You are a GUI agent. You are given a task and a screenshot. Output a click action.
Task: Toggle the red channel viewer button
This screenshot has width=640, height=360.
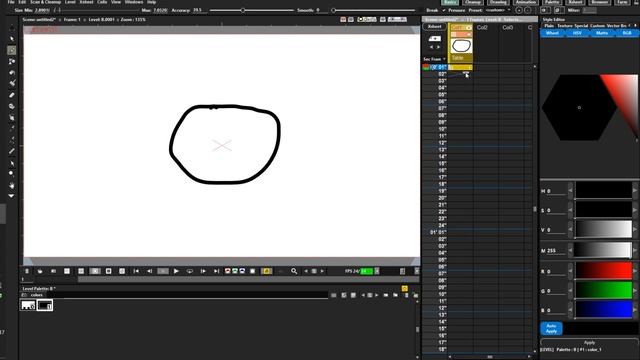[x=228, y=271]
